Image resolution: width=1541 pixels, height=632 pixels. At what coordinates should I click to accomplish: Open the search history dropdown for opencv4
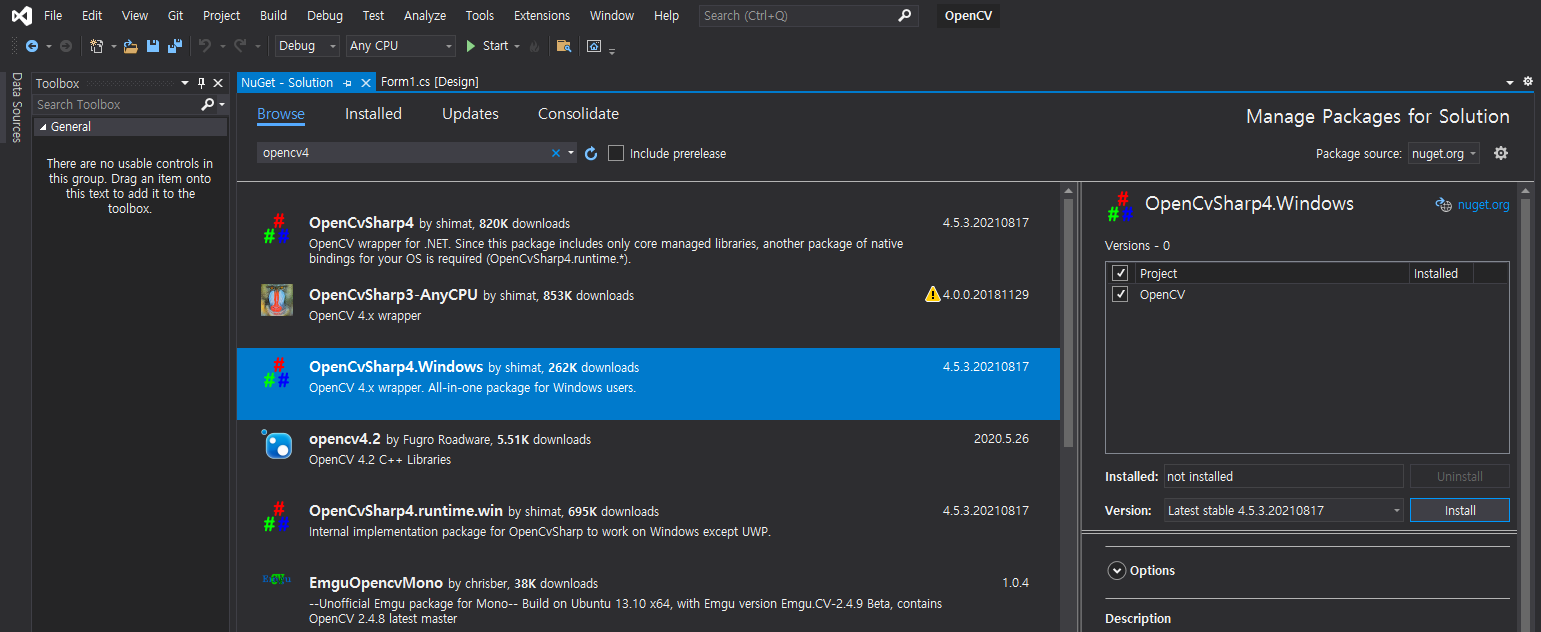(x=571, y=153)
